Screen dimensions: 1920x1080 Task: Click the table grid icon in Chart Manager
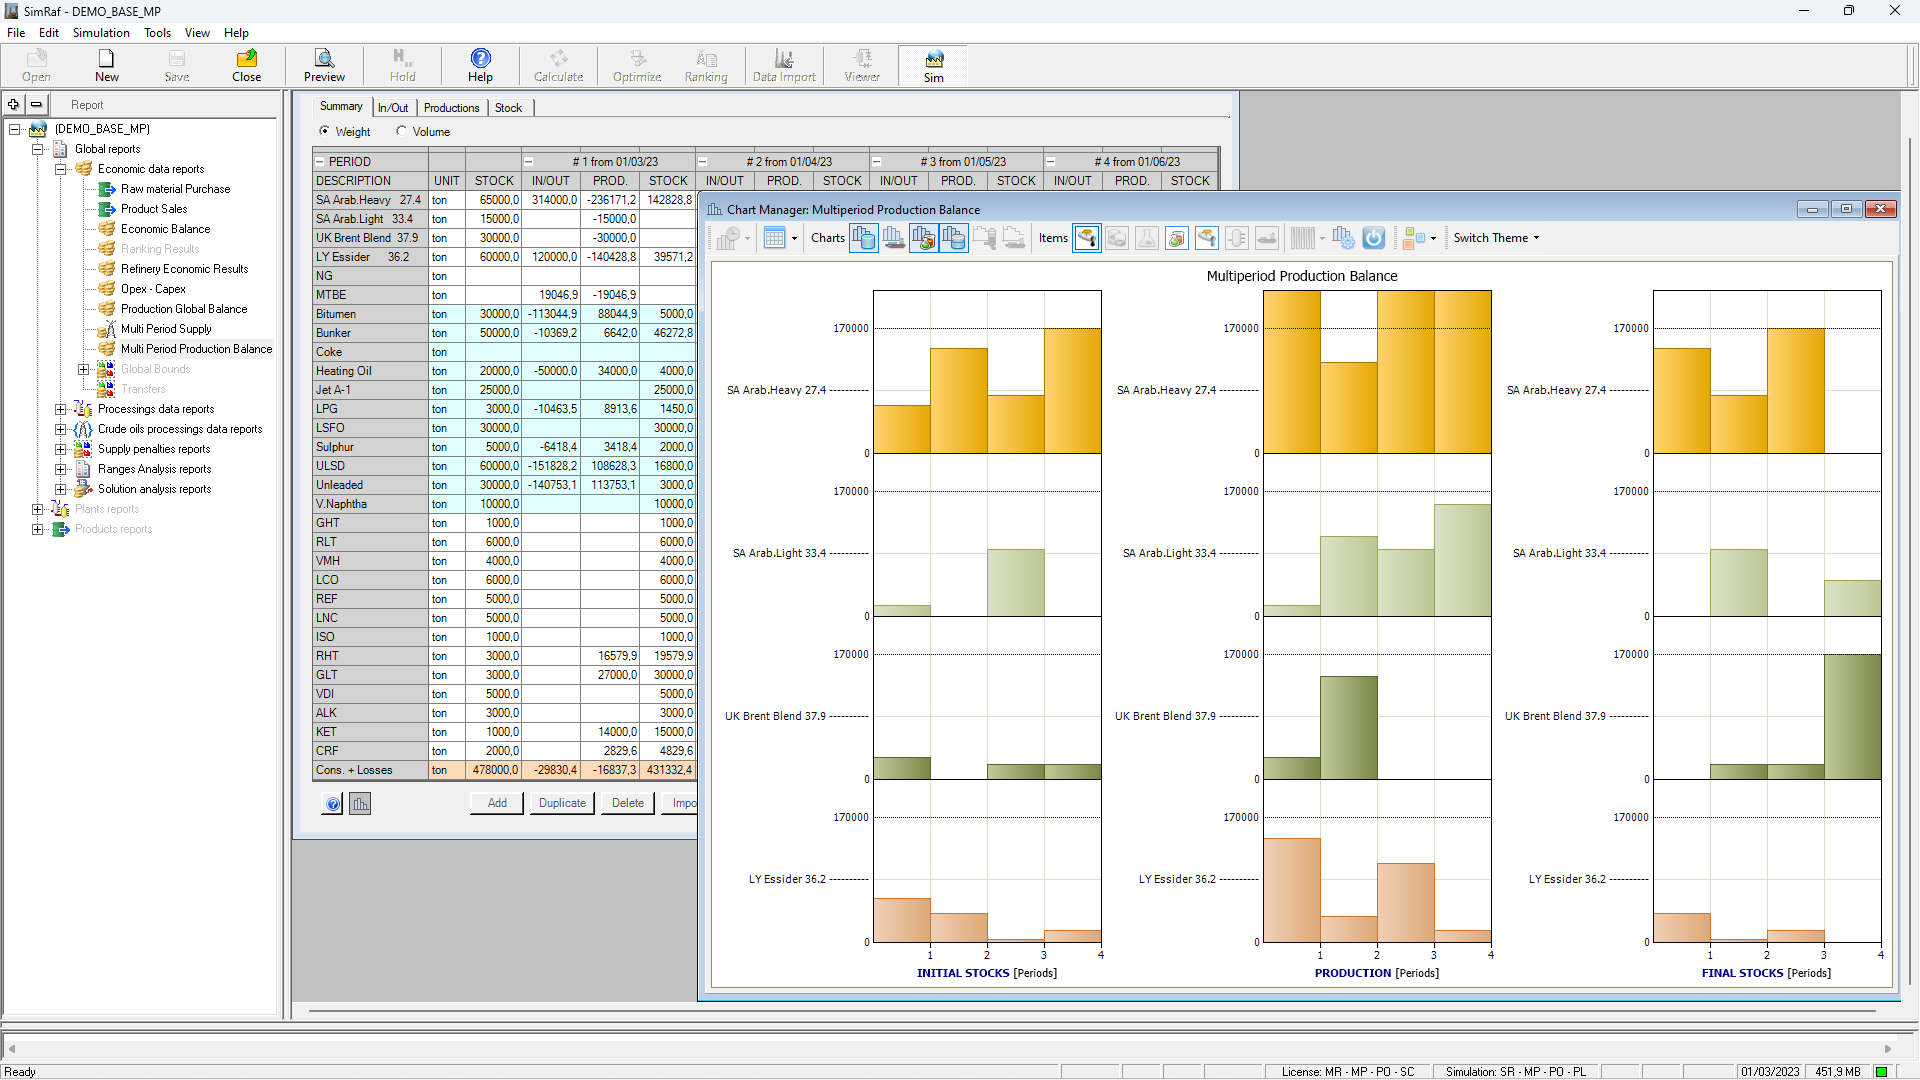coord(774,238)
